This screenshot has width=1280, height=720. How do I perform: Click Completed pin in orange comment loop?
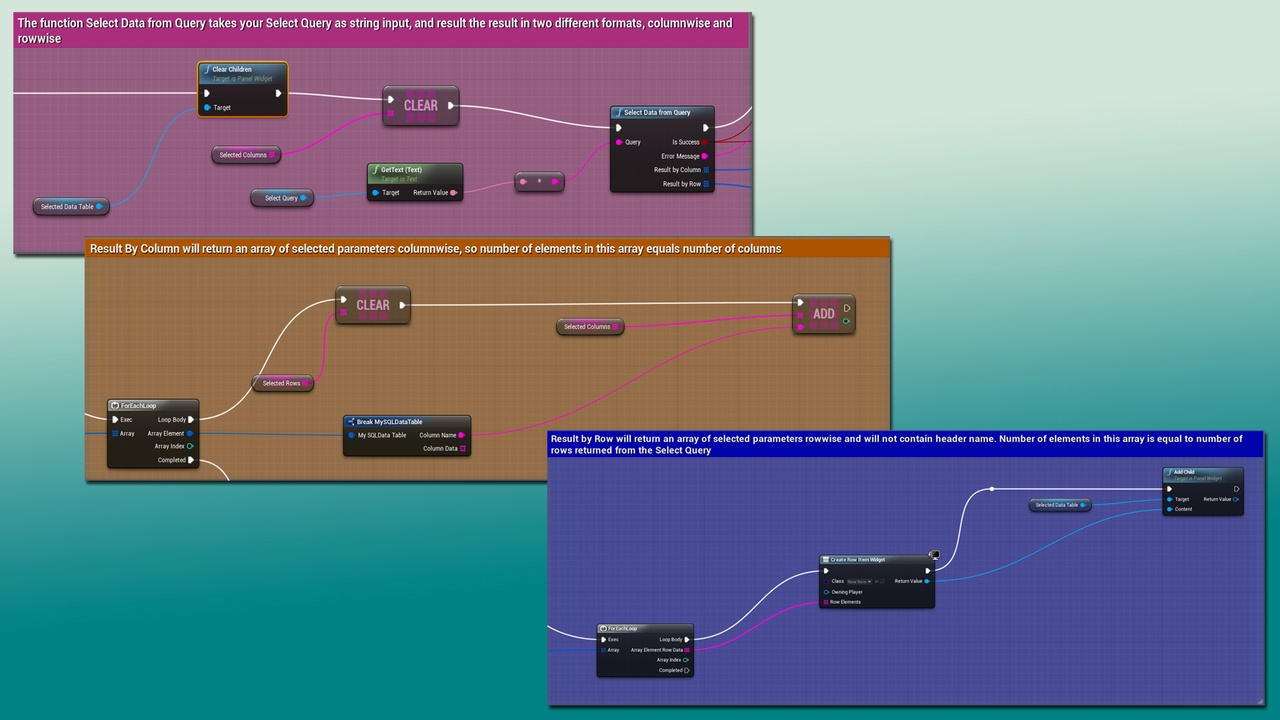(190, 460)
